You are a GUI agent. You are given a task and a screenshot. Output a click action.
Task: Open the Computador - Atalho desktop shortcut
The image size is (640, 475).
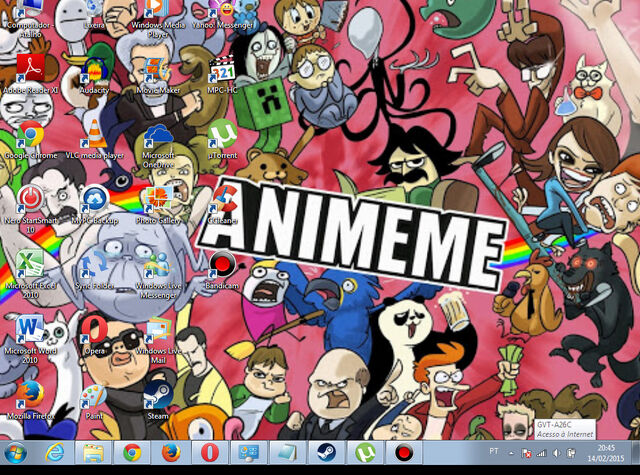click(x=30, y=16)
